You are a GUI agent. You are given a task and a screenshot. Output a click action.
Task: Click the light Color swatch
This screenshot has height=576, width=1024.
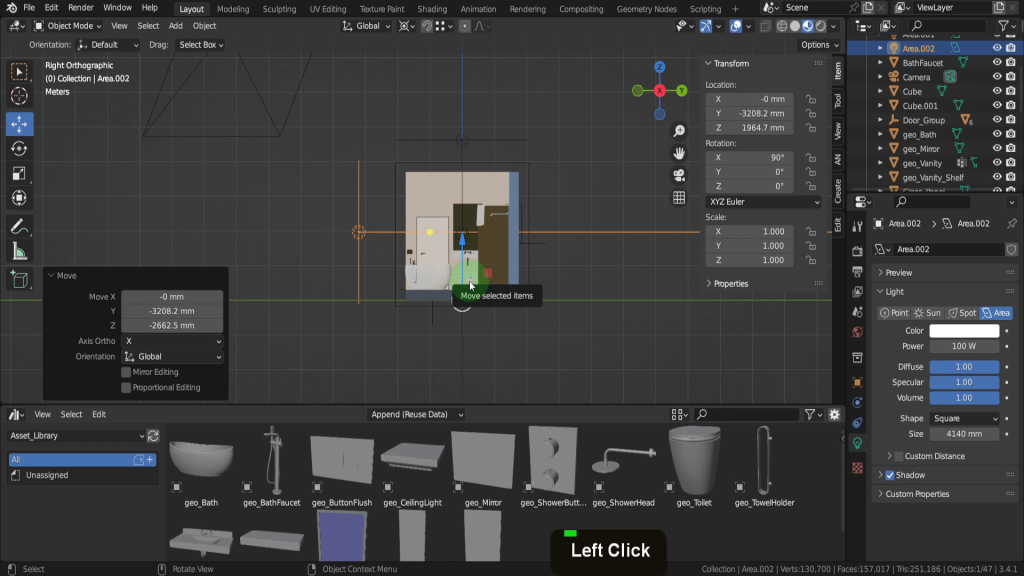[x=964, y=331]
